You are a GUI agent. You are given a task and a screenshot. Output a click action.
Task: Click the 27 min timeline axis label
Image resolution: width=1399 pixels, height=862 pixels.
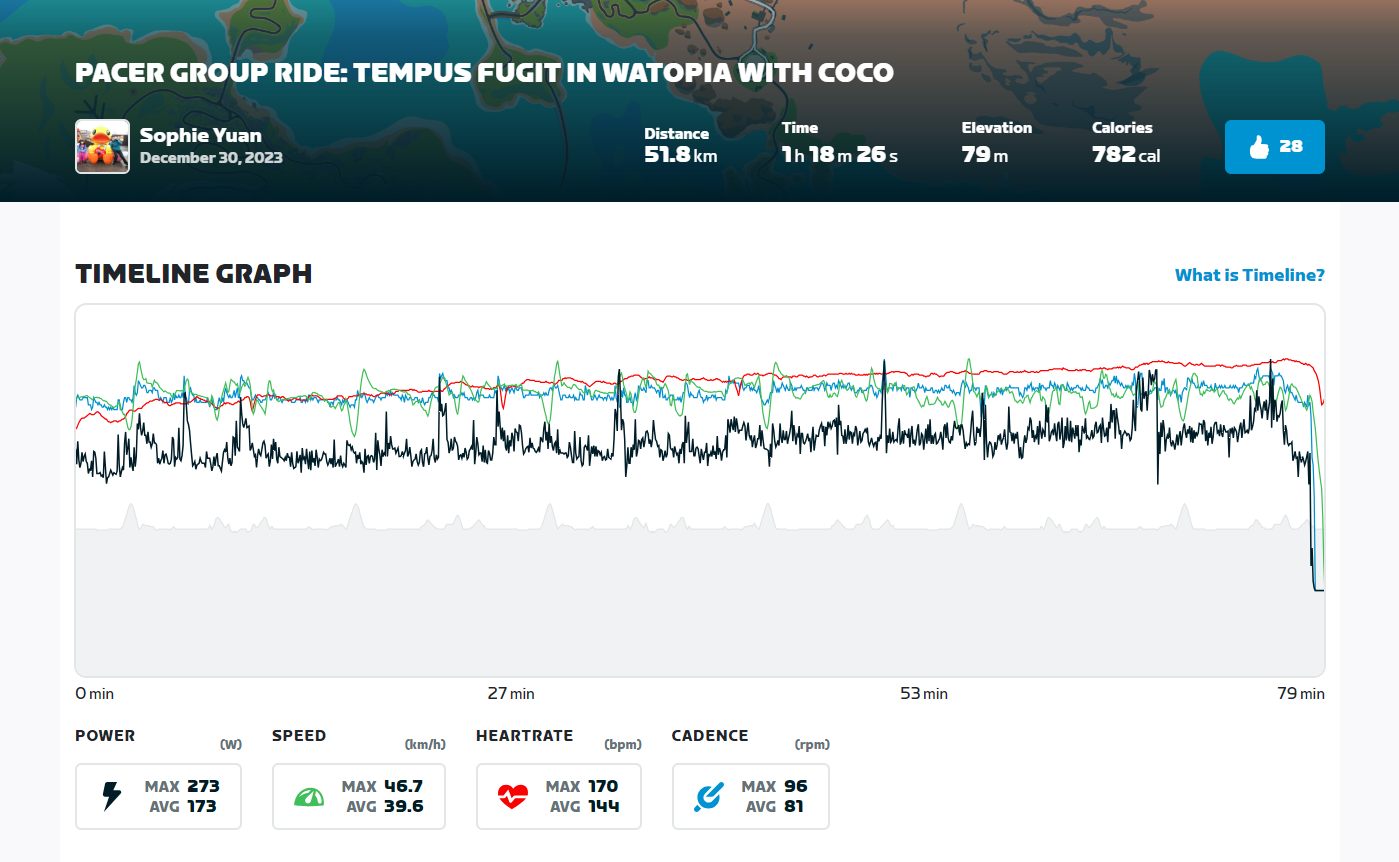(x=510, y=693)
